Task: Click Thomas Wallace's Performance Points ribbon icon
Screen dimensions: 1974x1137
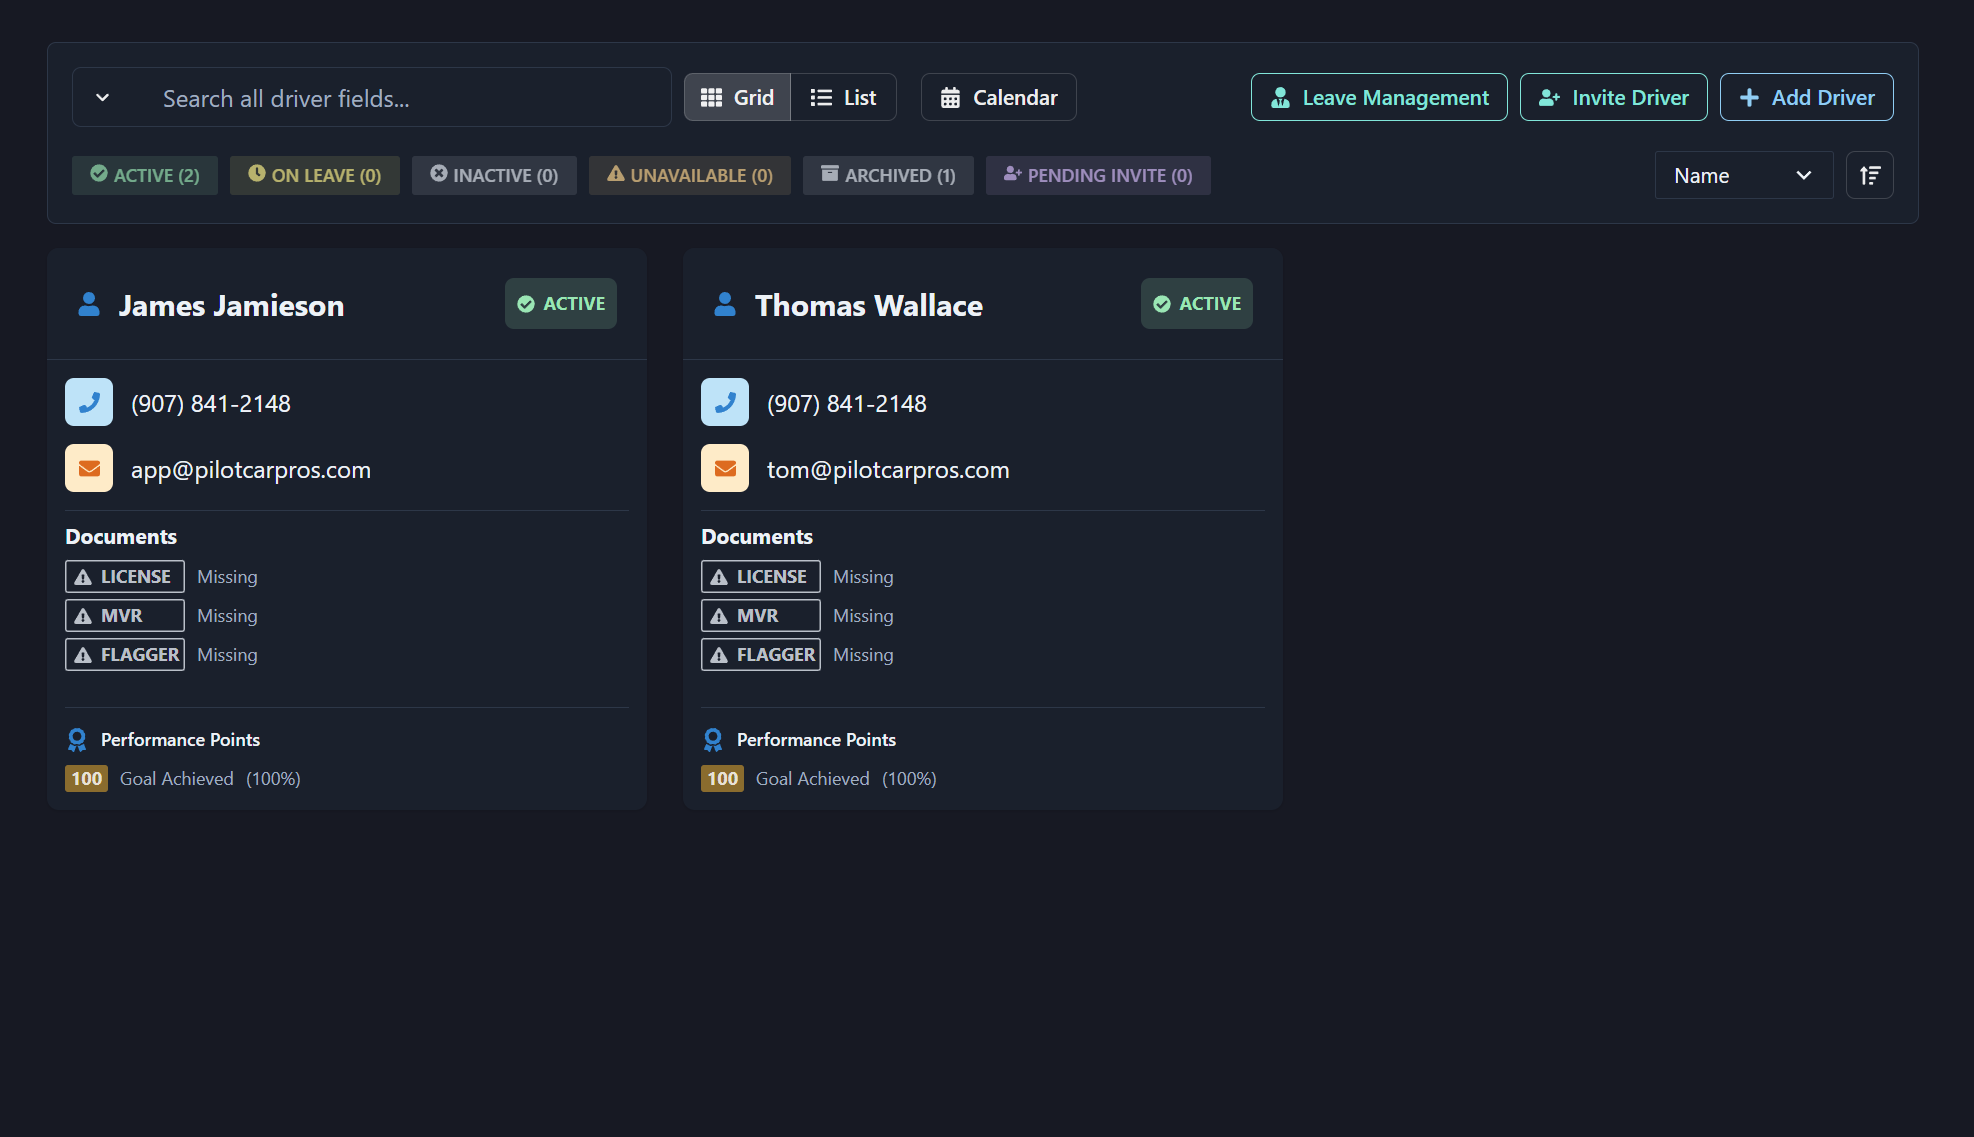Action: [x=713, y=740]
